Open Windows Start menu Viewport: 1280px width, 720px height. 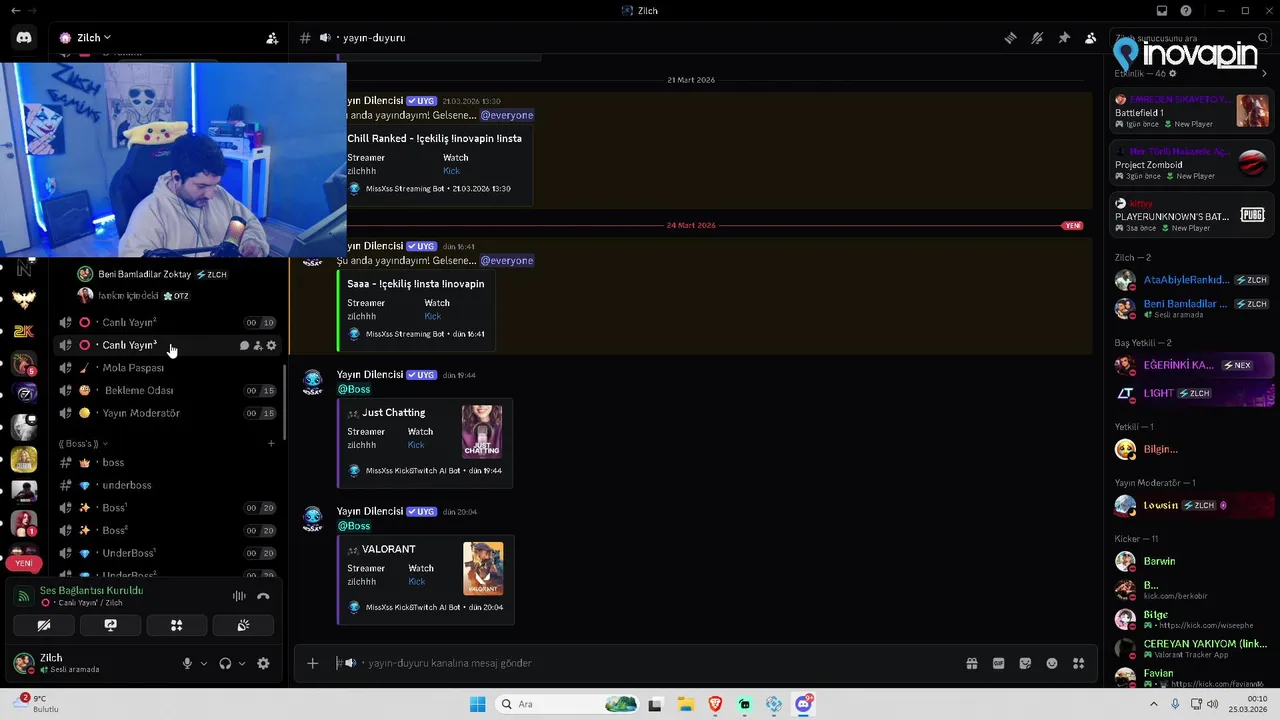(478, 704)
